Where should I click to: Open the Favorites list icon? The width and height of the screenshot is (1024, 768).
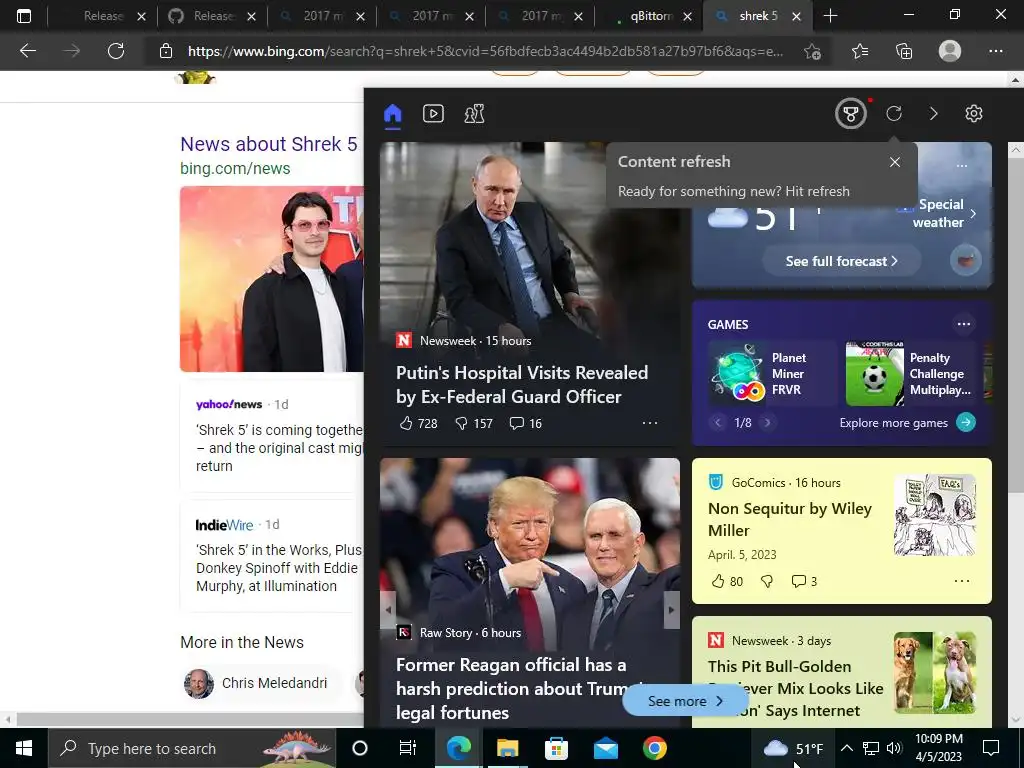860,51
